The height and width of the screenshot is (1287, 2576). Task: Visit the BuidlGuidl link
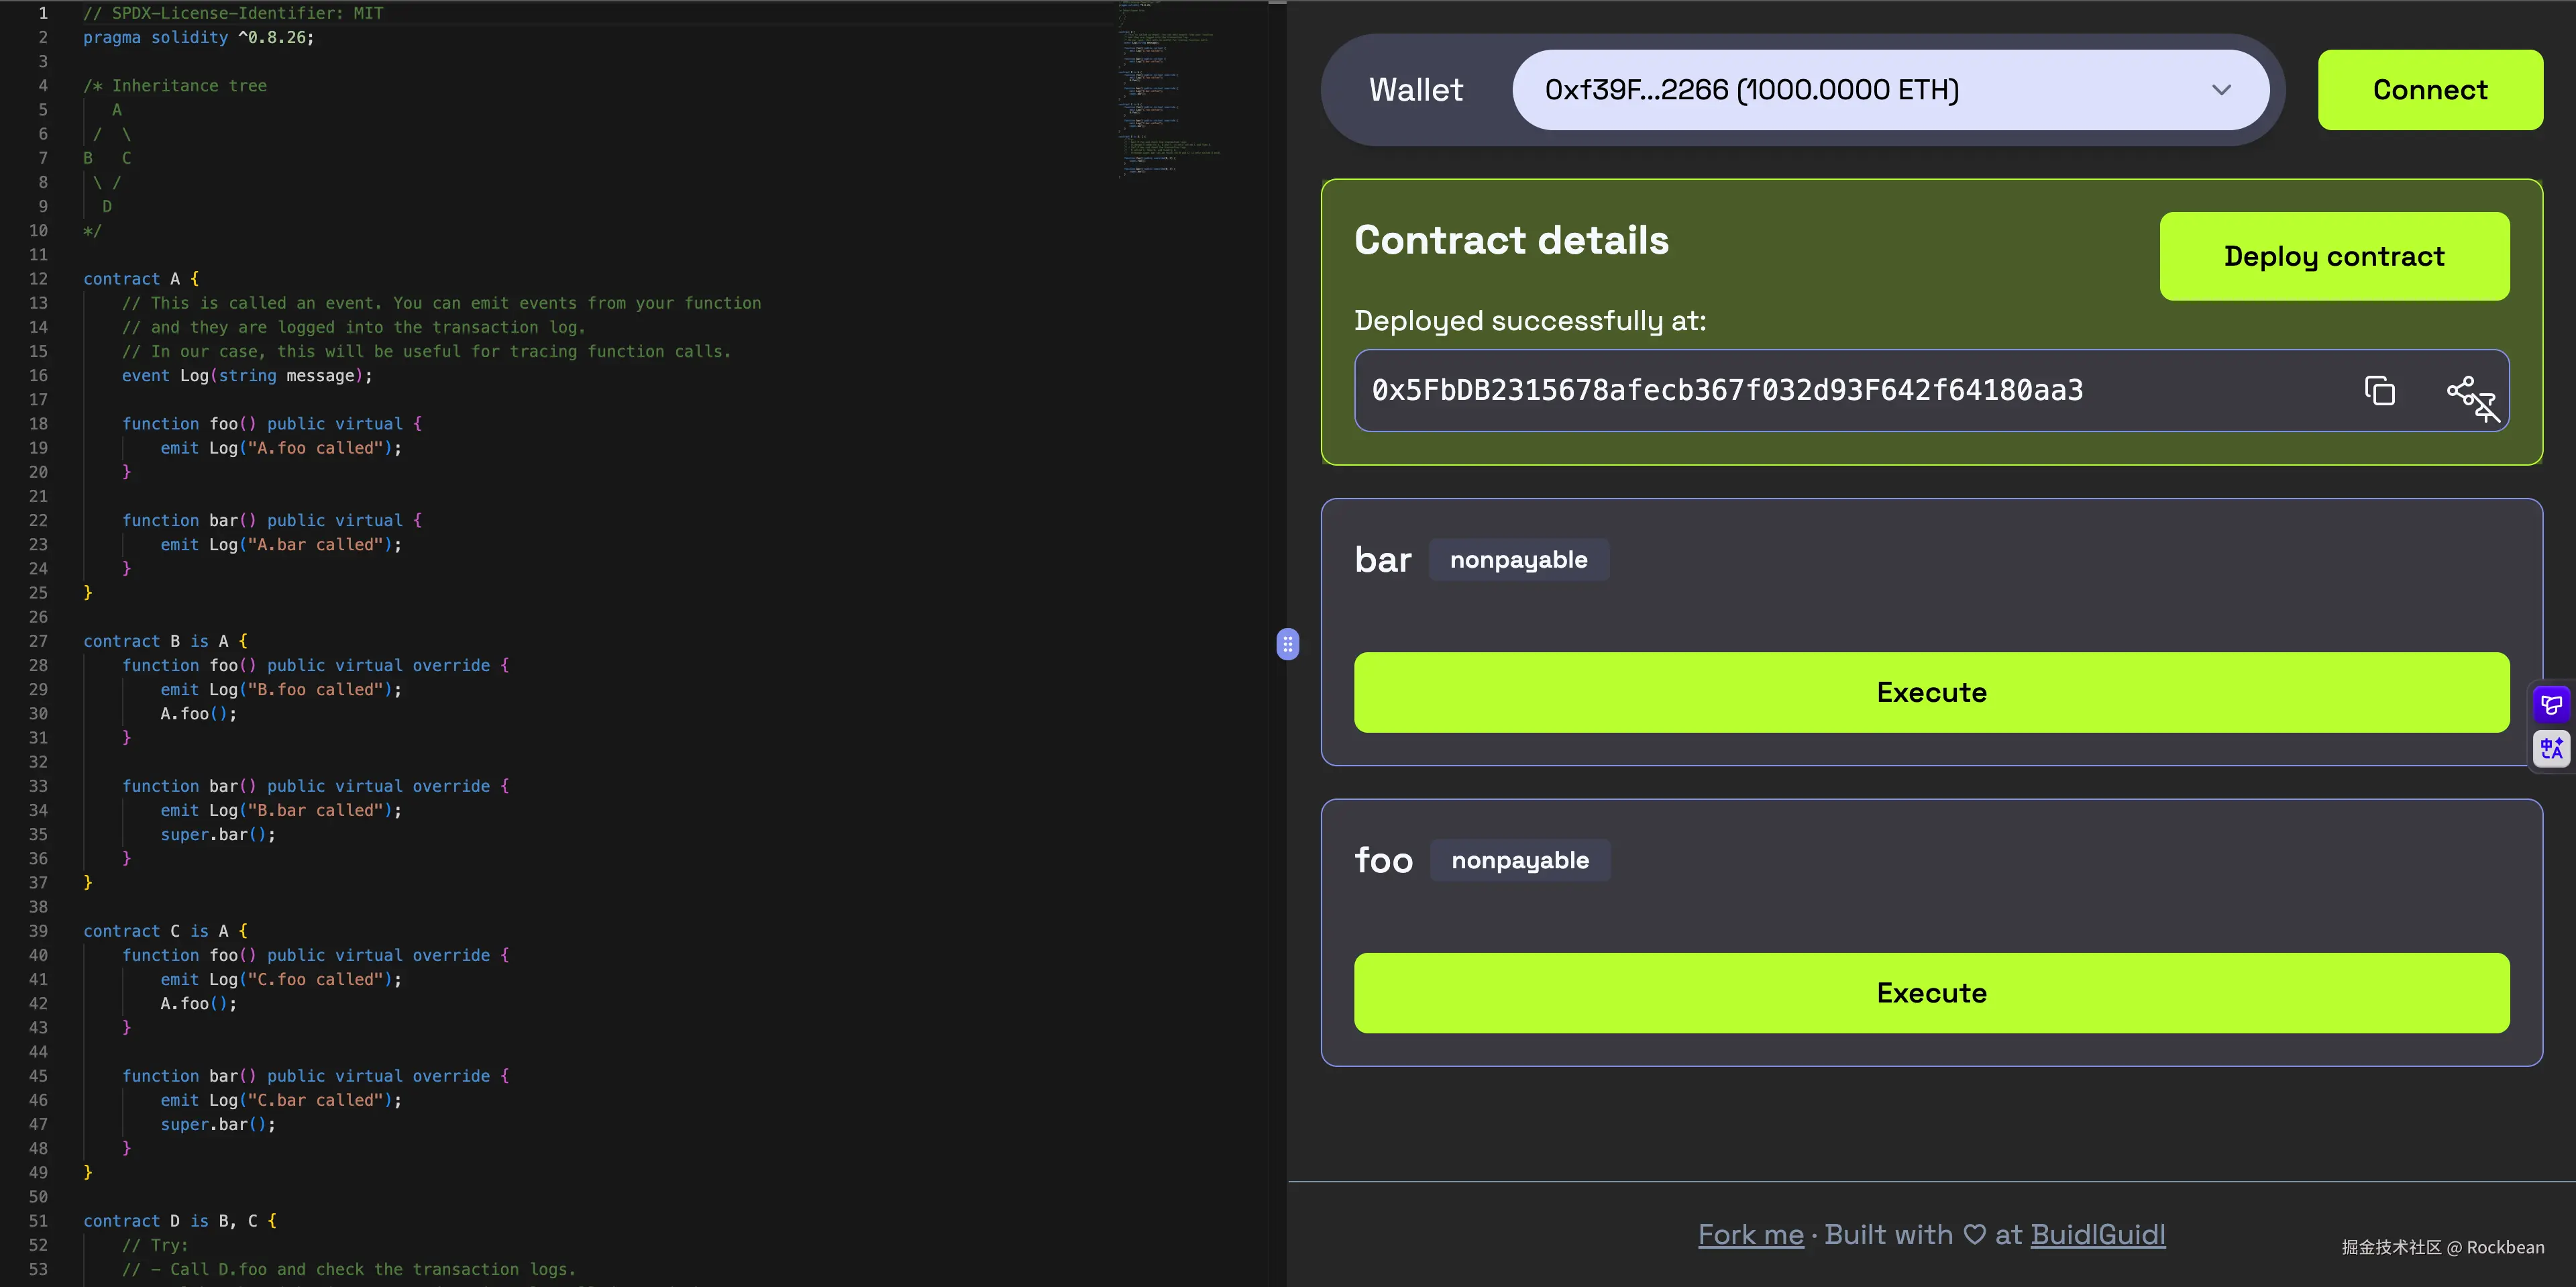click(x=2098, y=1234)
